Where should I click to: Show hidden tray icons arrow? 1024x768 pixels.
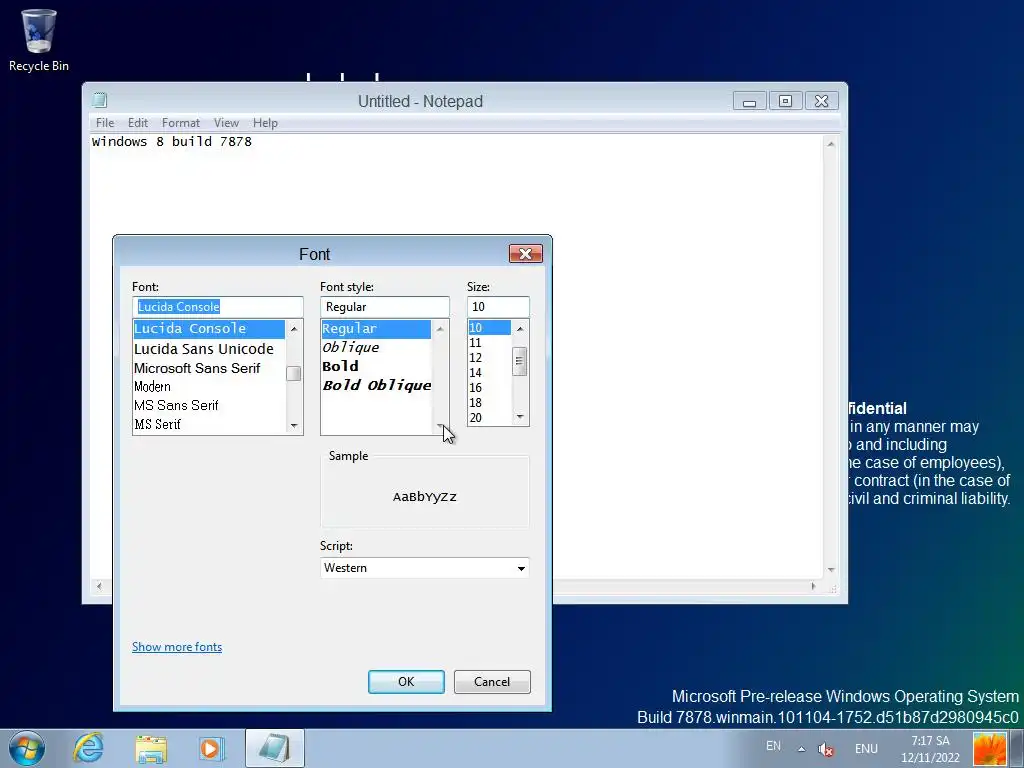pyautogui.click(x=801, y=749)
